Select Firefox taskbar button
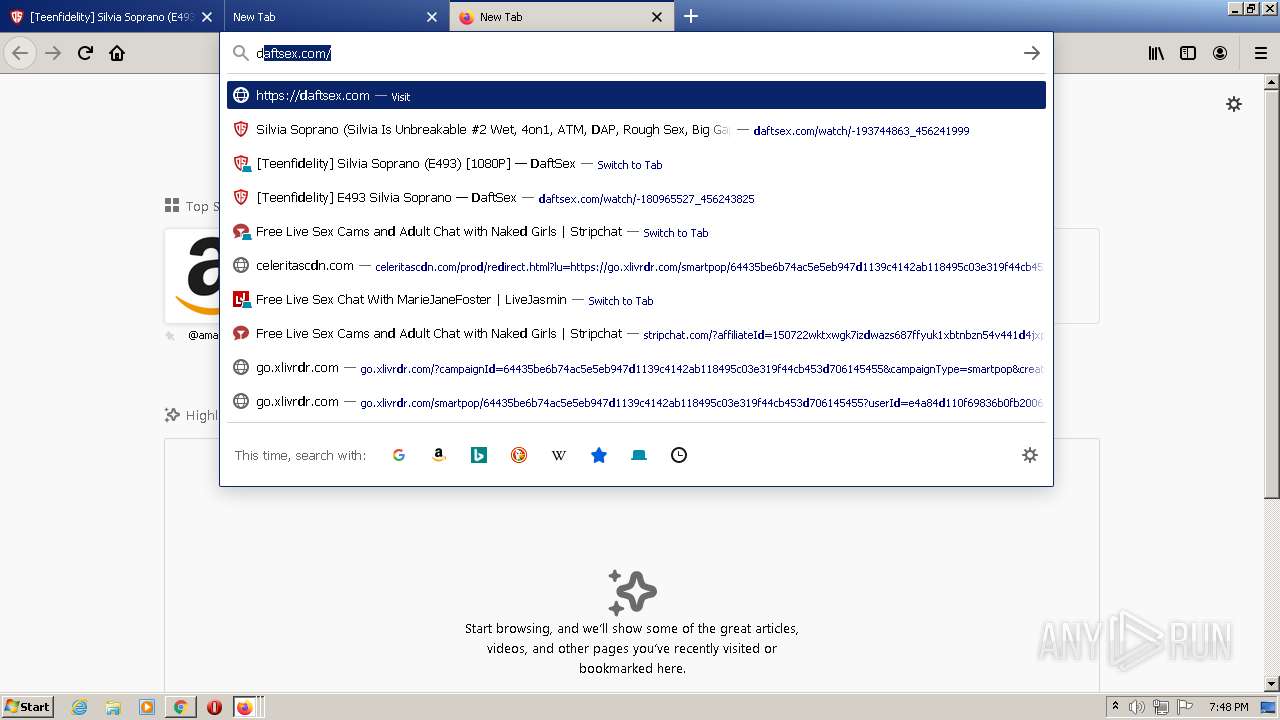This screenshot has height=720, width=1280. [245, 707]
